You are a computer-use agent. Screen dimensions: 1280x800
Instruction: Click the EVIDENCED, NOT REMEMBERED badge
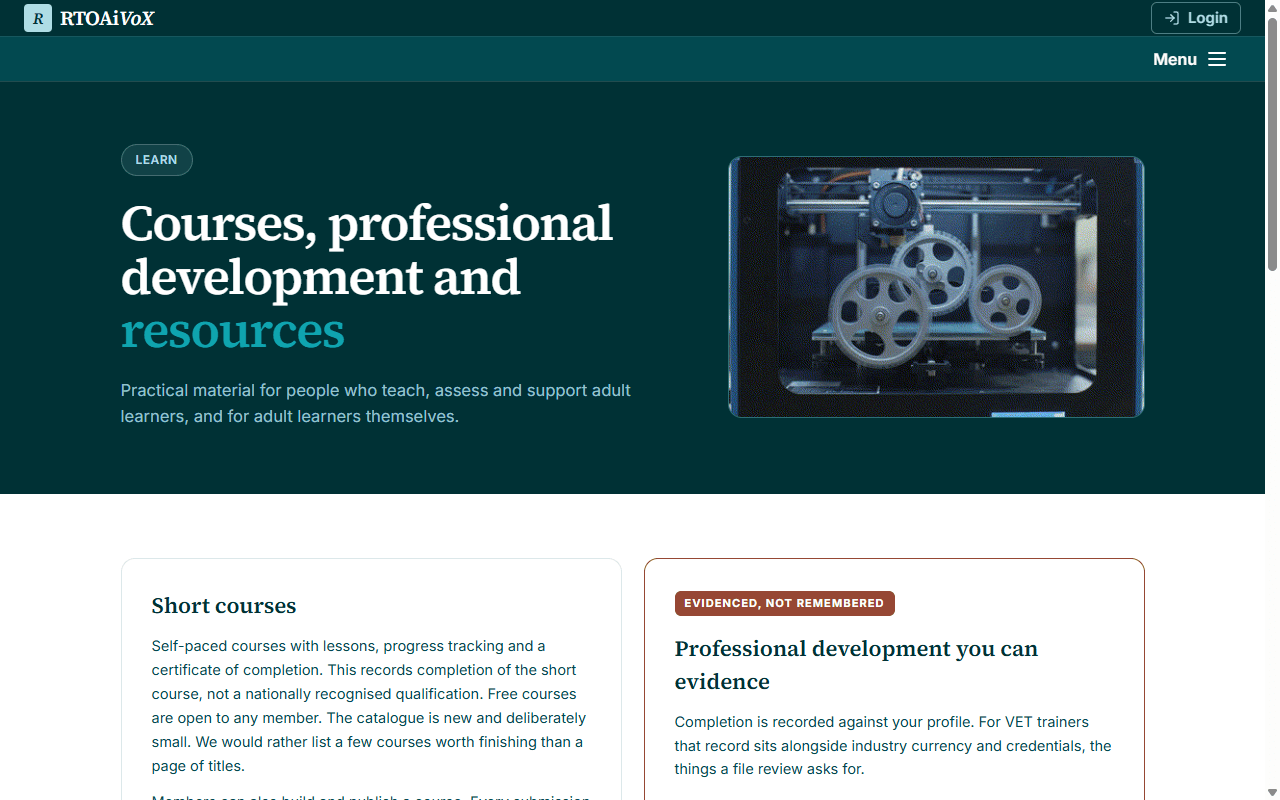(x=785, y=603)
